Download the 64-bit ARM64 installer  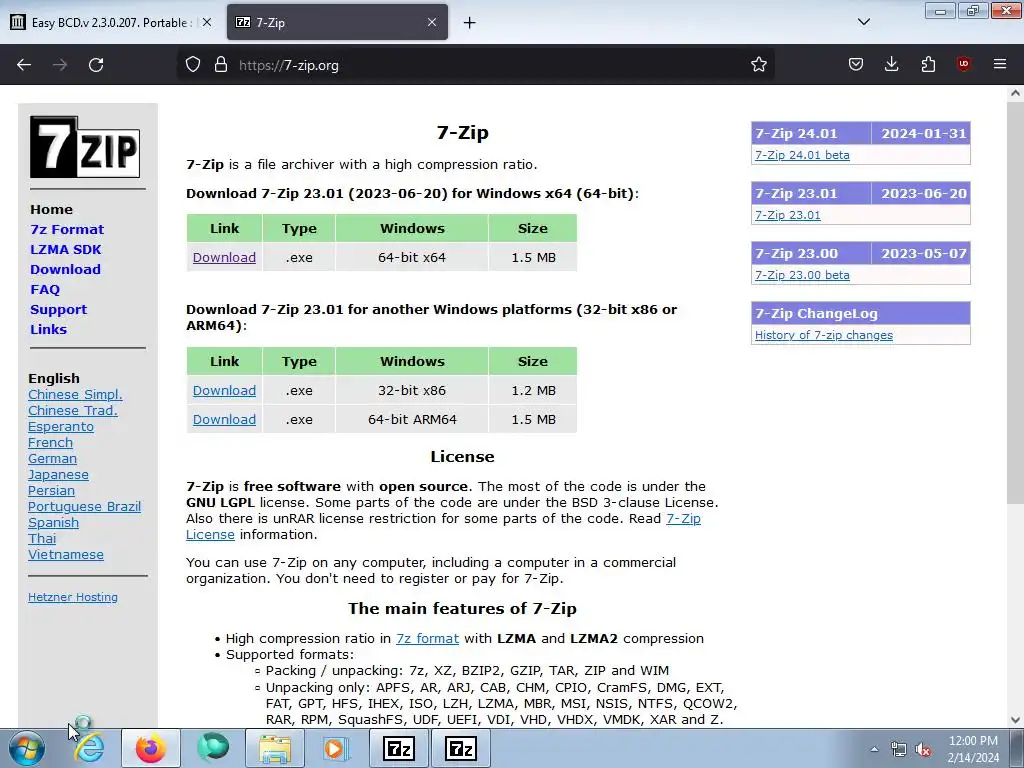[x=224, y=419]
